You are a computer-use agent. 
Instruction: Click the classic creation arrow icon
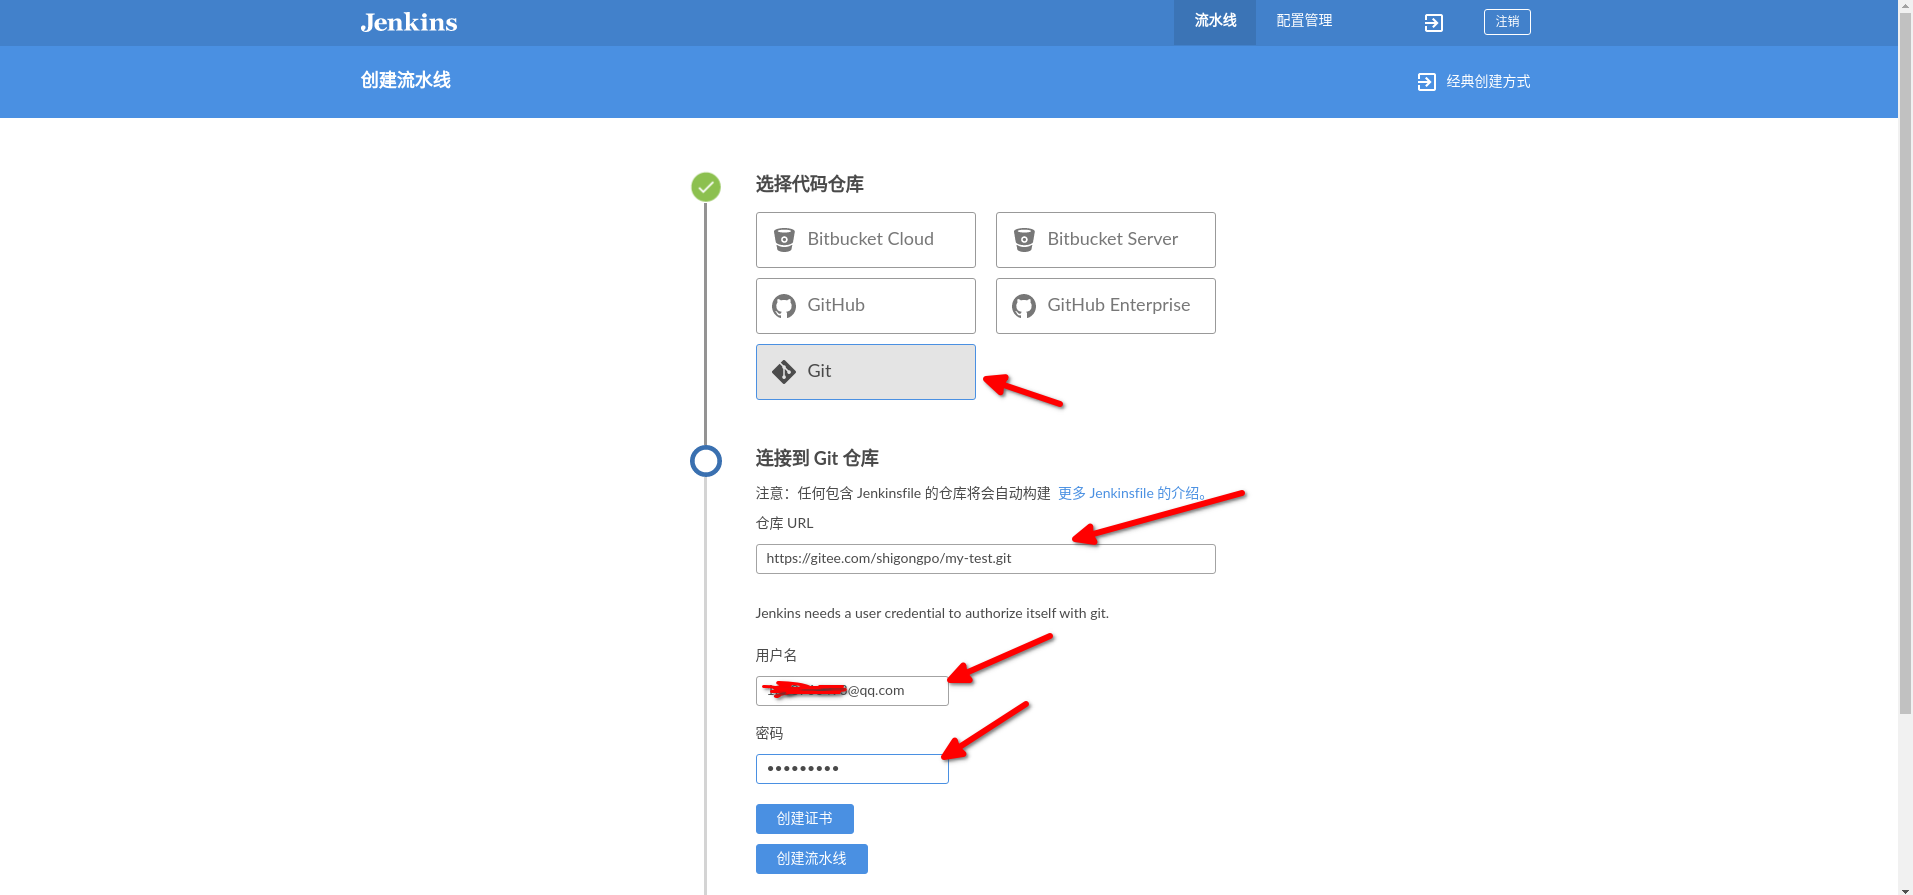point(1426,82)
